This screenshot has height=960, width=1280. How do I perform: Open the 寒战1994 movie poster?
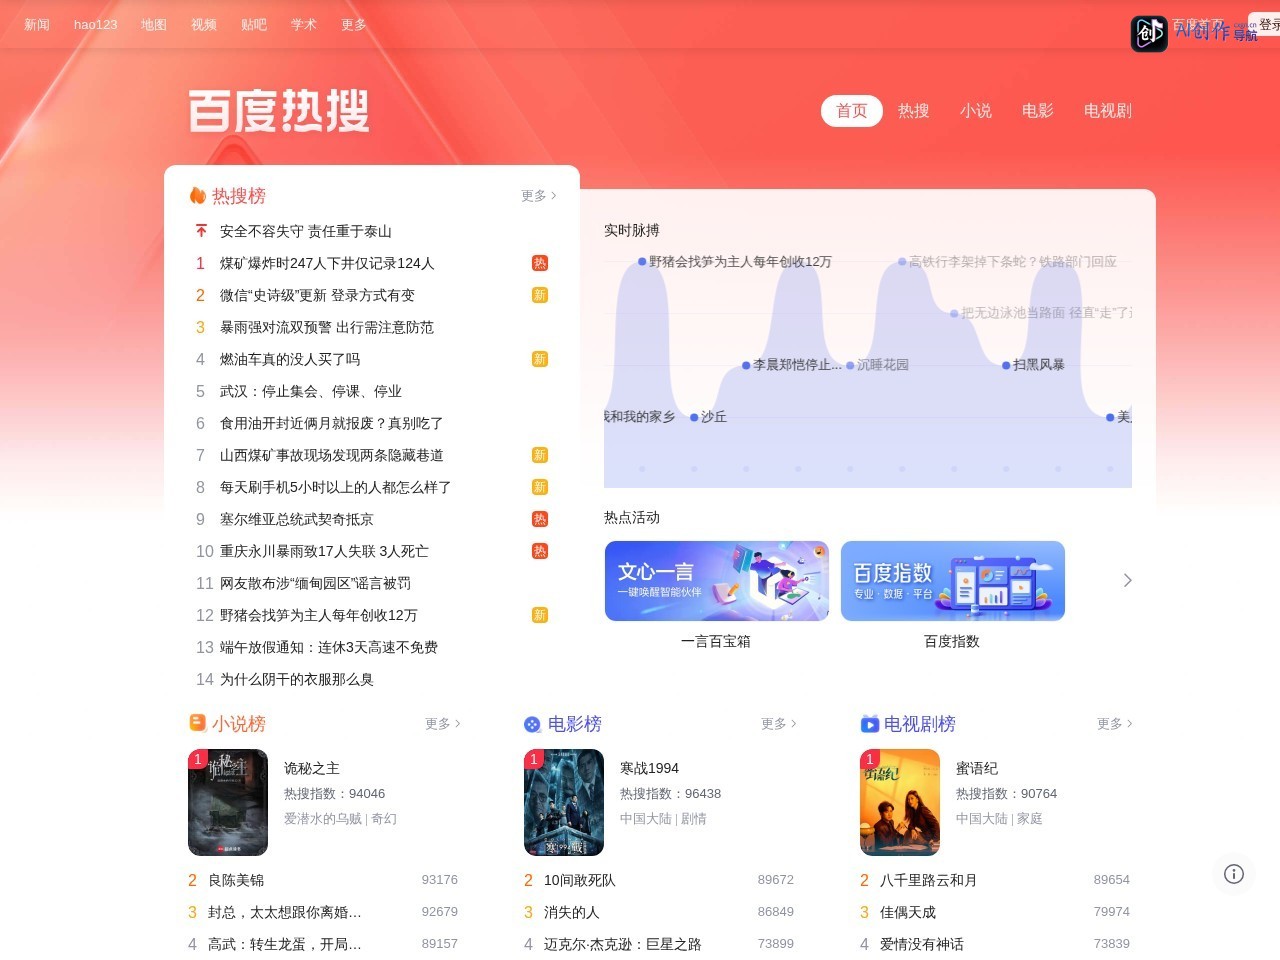coord(564,802)
